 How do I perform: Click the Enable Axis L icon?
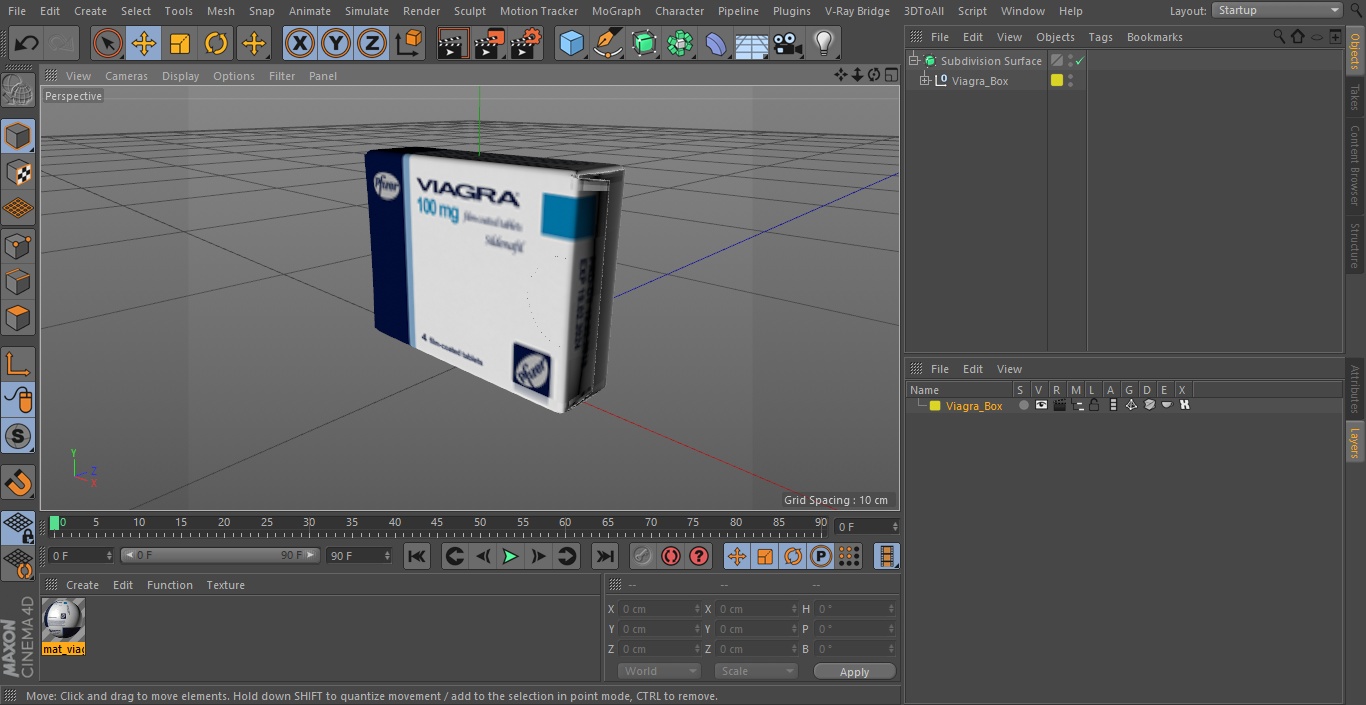18,363
